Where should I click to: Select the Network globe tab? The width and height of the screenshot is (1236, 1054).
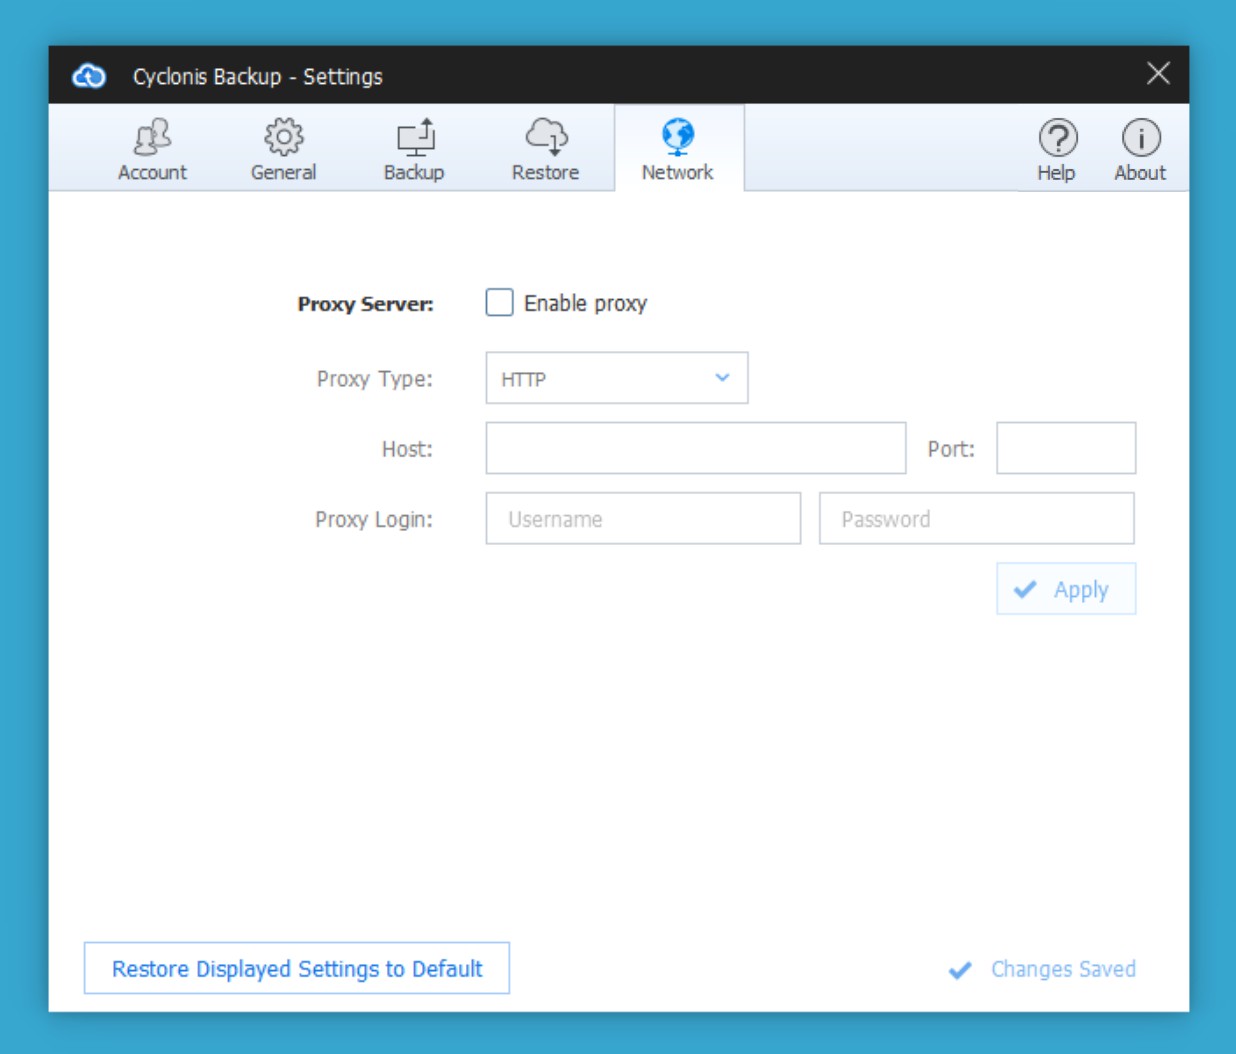pyautogui.click(x=678, y=150)
